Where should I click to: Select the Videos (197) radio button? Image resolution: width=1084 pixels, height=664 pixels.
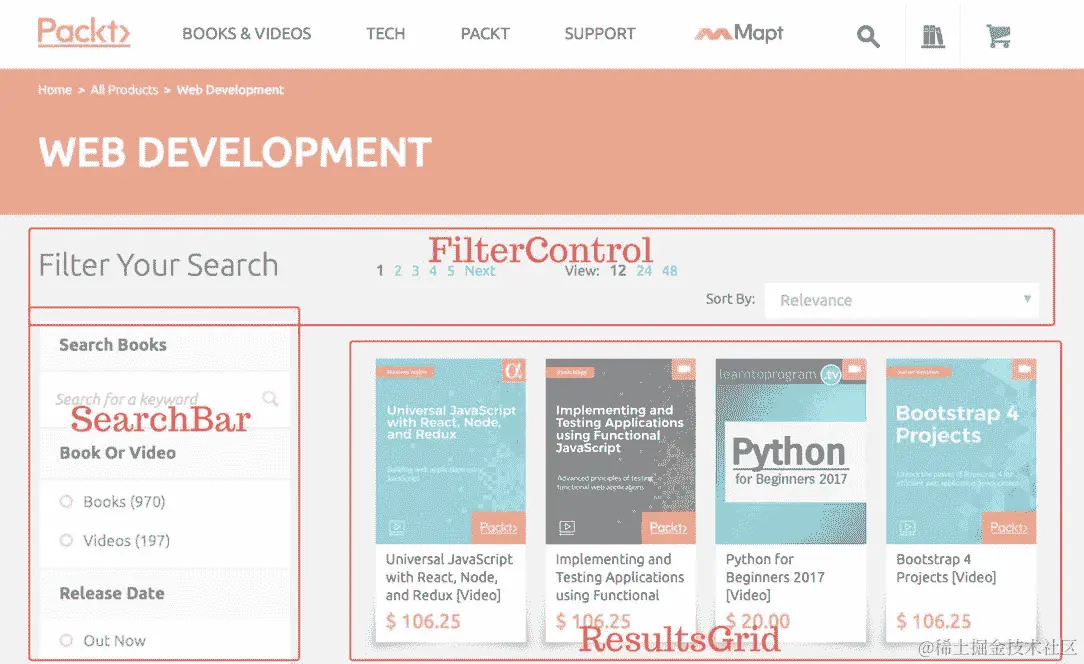[x=66, y=540]
